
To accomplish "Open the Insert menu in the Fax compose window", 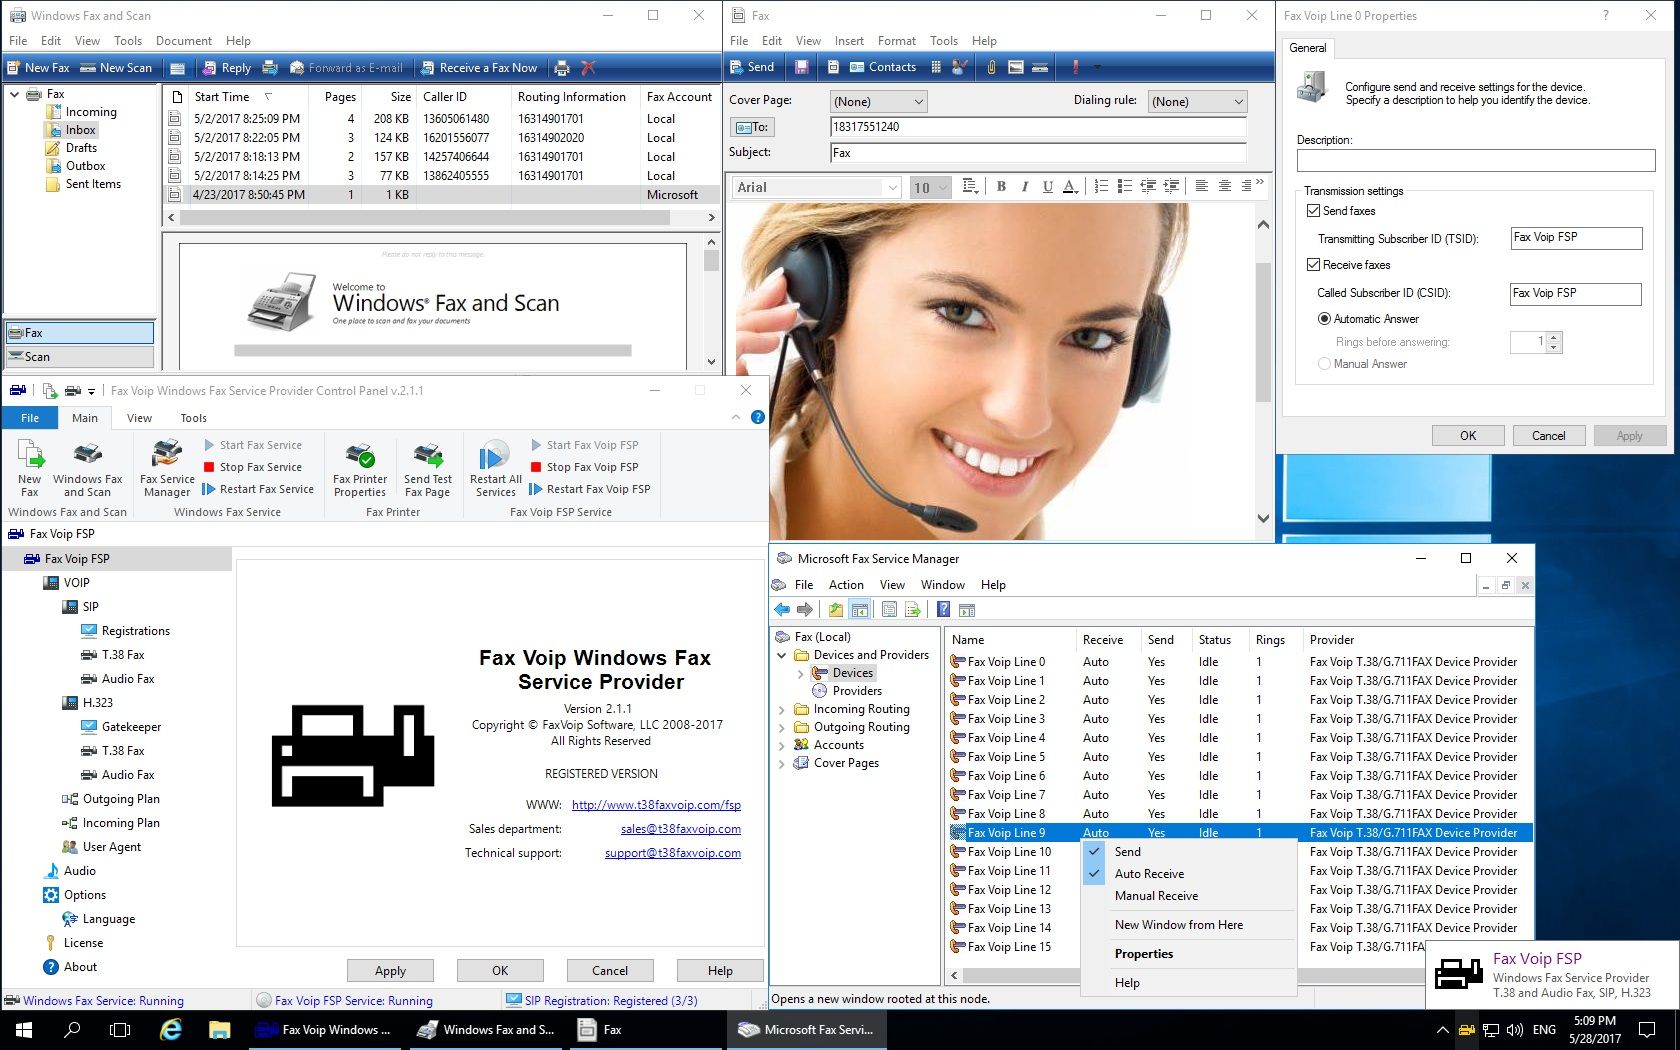I will click(x=849, y=41).
